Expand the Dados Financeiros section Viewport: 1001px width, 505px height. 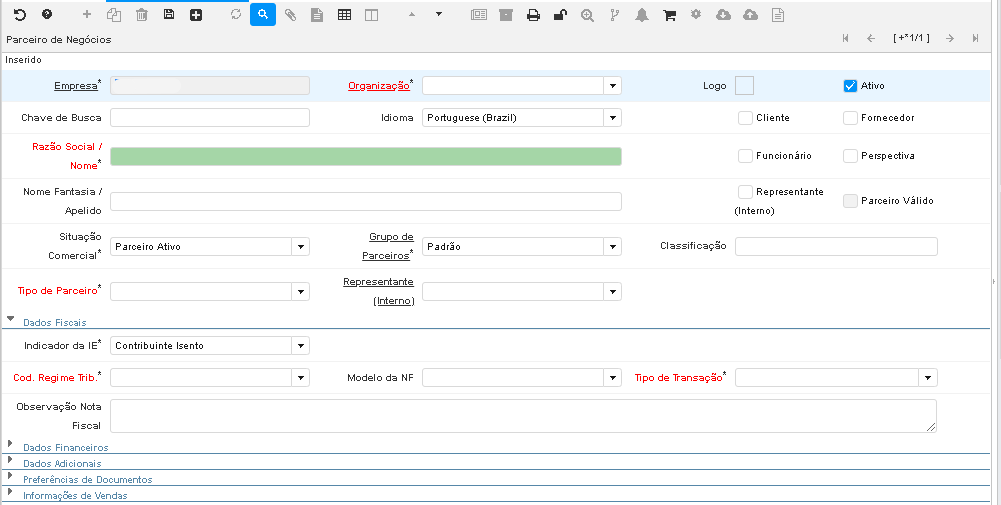pyautogui.click(x=65, y=447)
